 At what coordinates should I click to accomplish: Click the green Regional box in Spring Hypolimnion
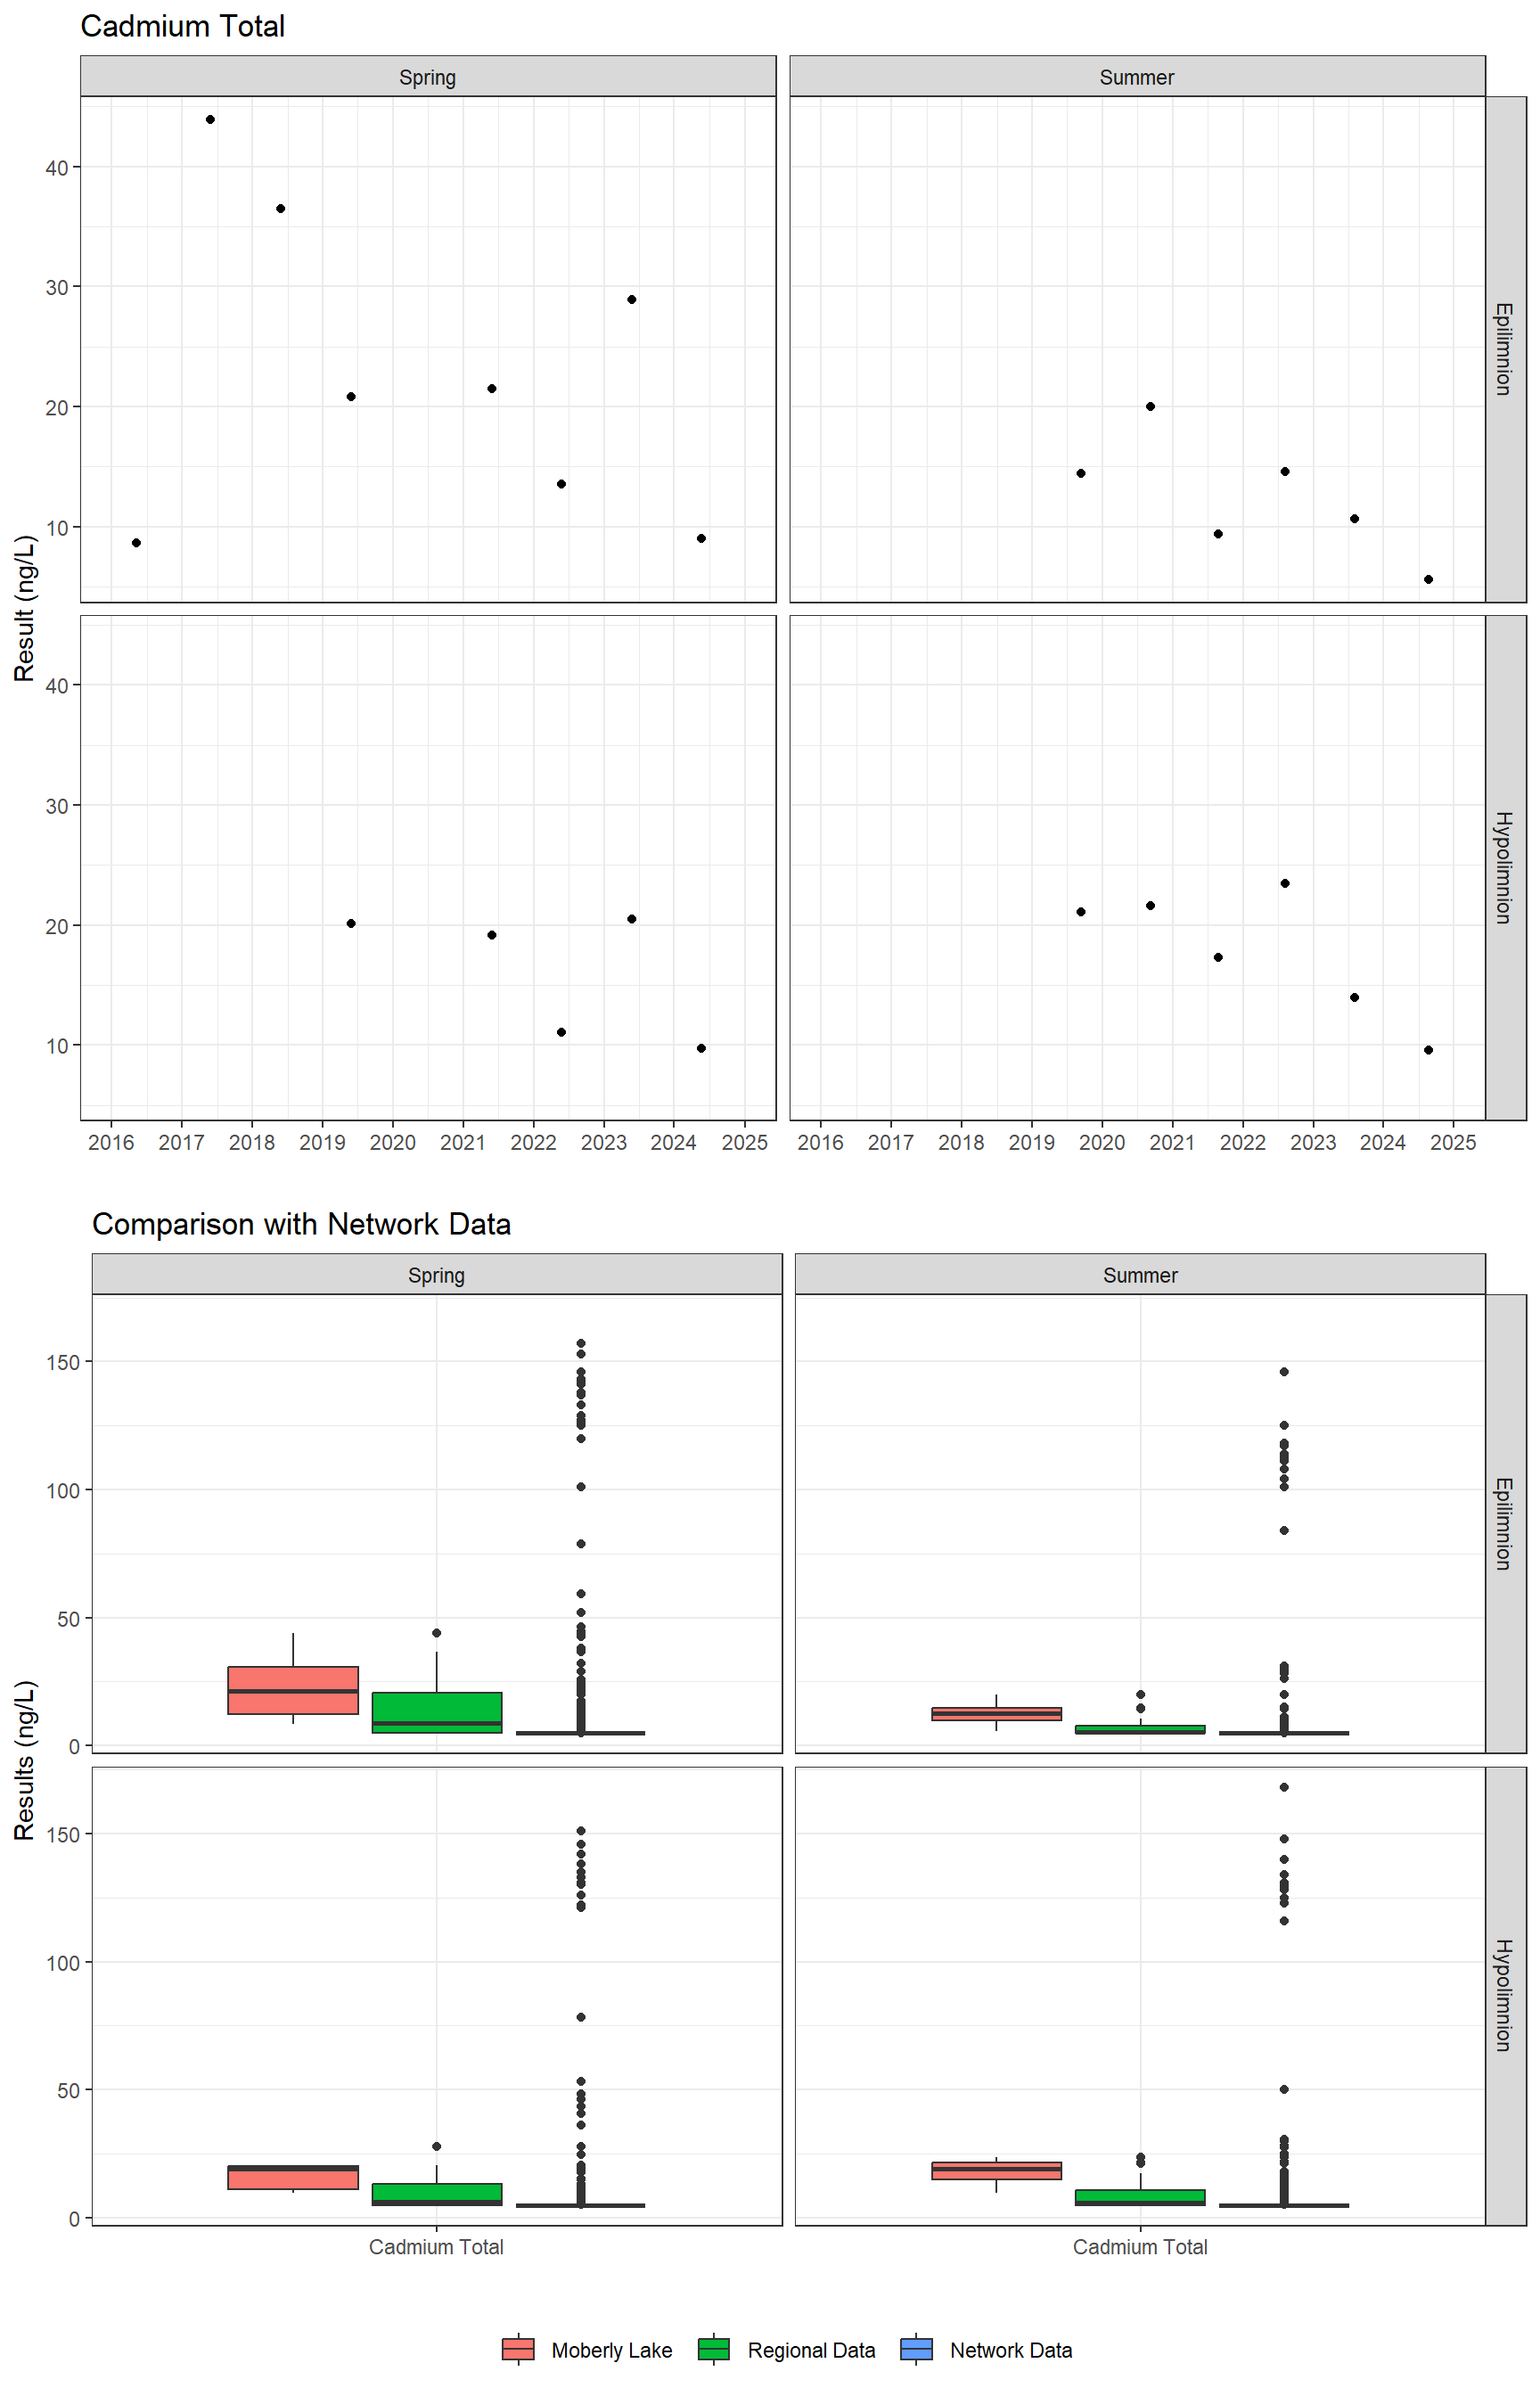(x=437, y=2194)
